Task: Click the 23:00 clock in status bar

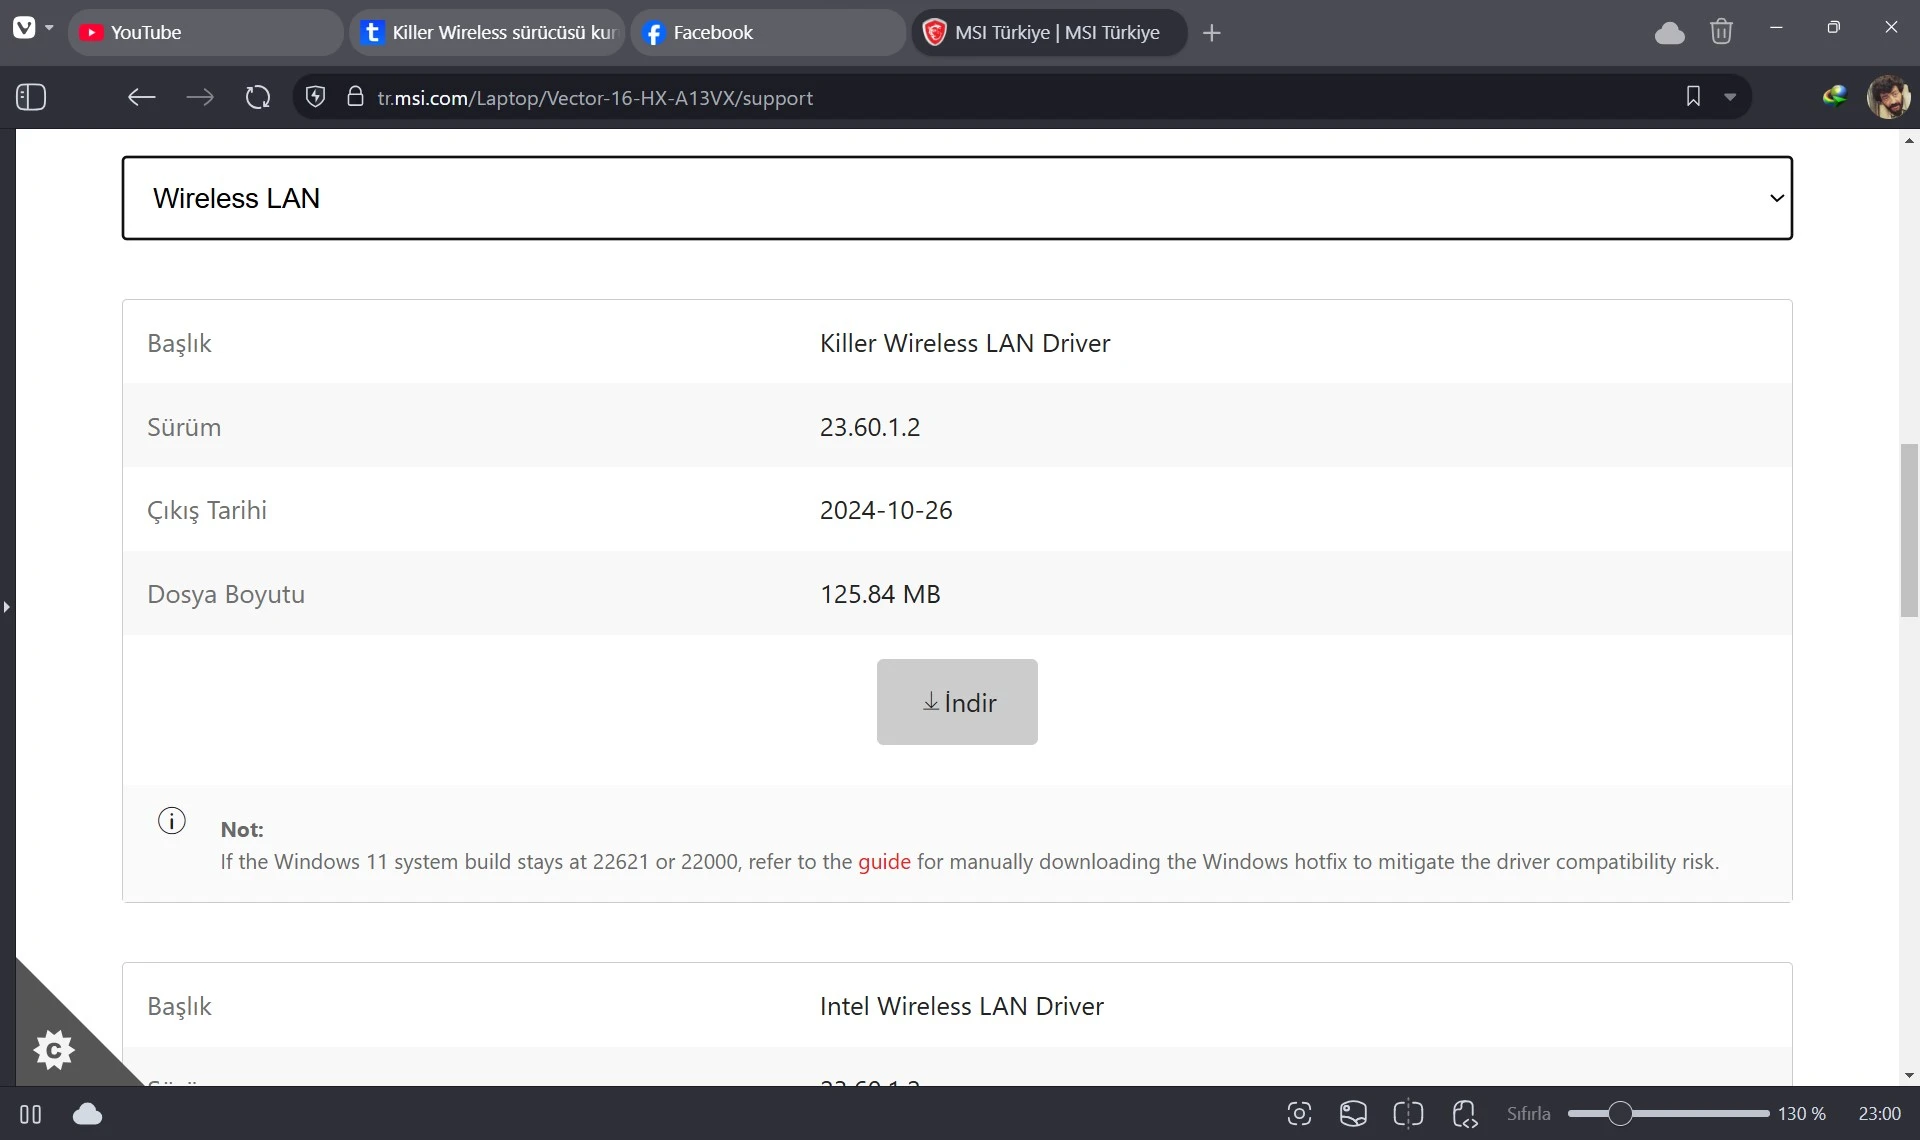Action: click(x=1880, y=1114)
